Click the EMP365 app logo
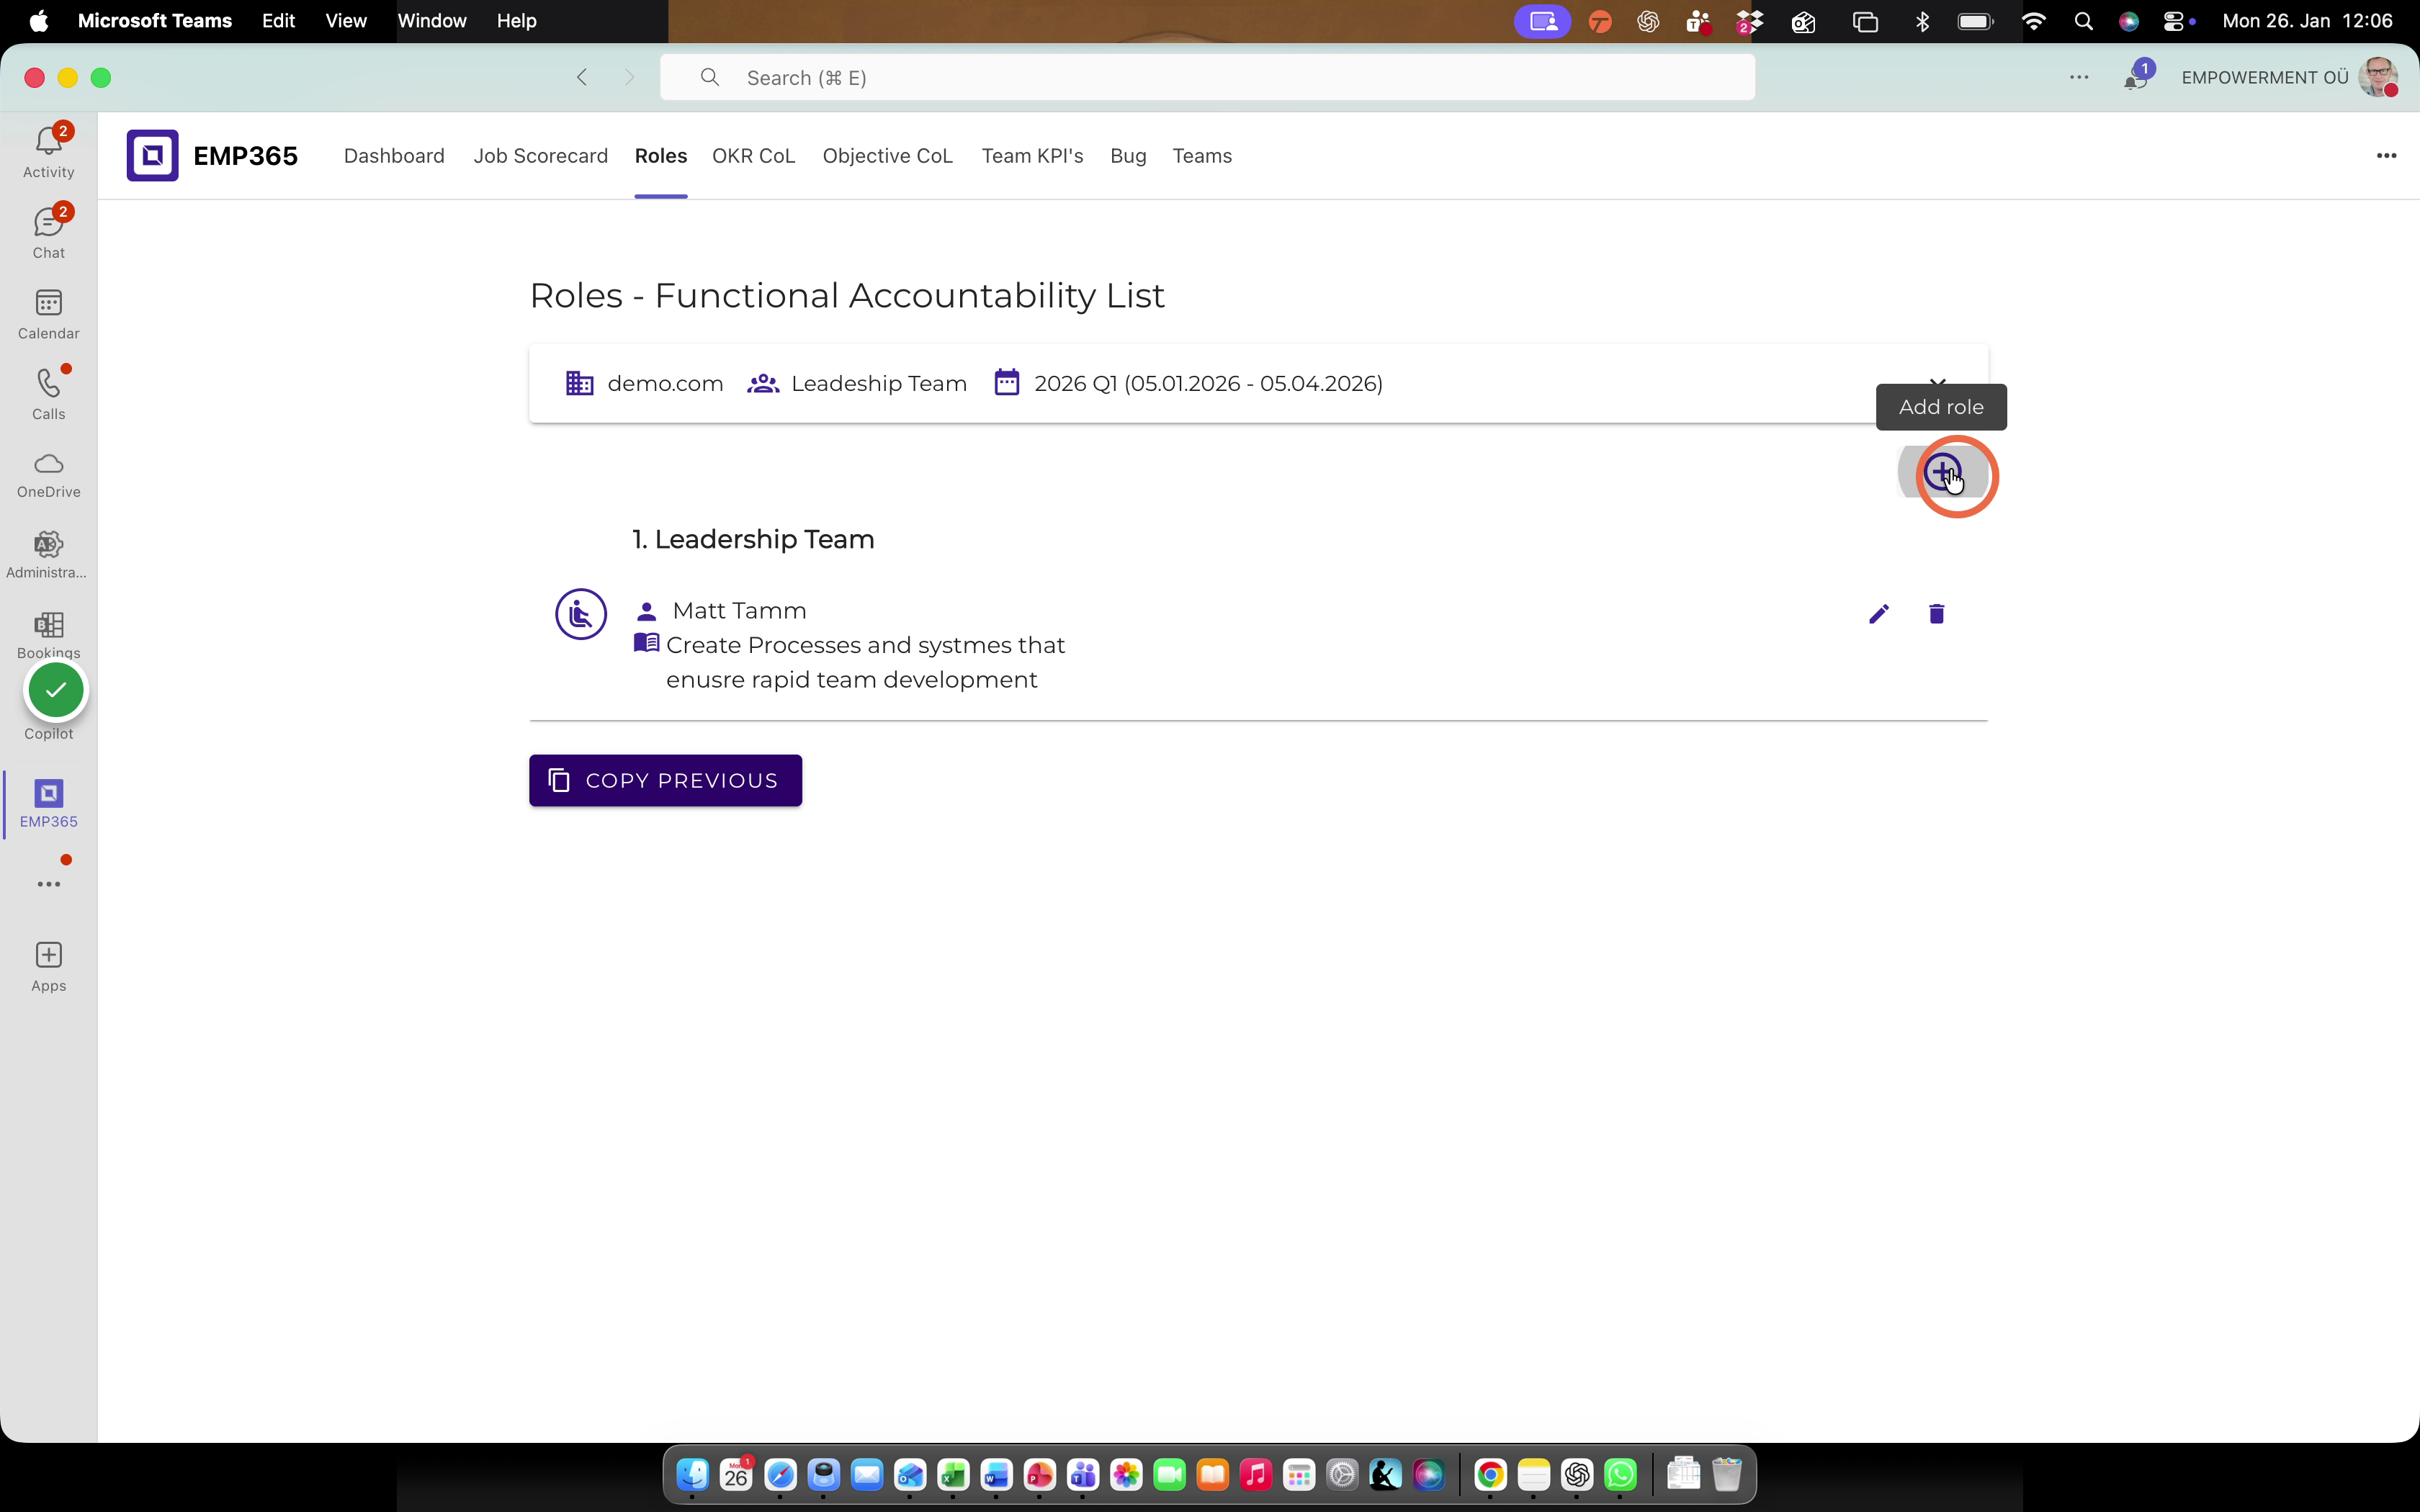The image size is (2420, 1512). (152, 156)
